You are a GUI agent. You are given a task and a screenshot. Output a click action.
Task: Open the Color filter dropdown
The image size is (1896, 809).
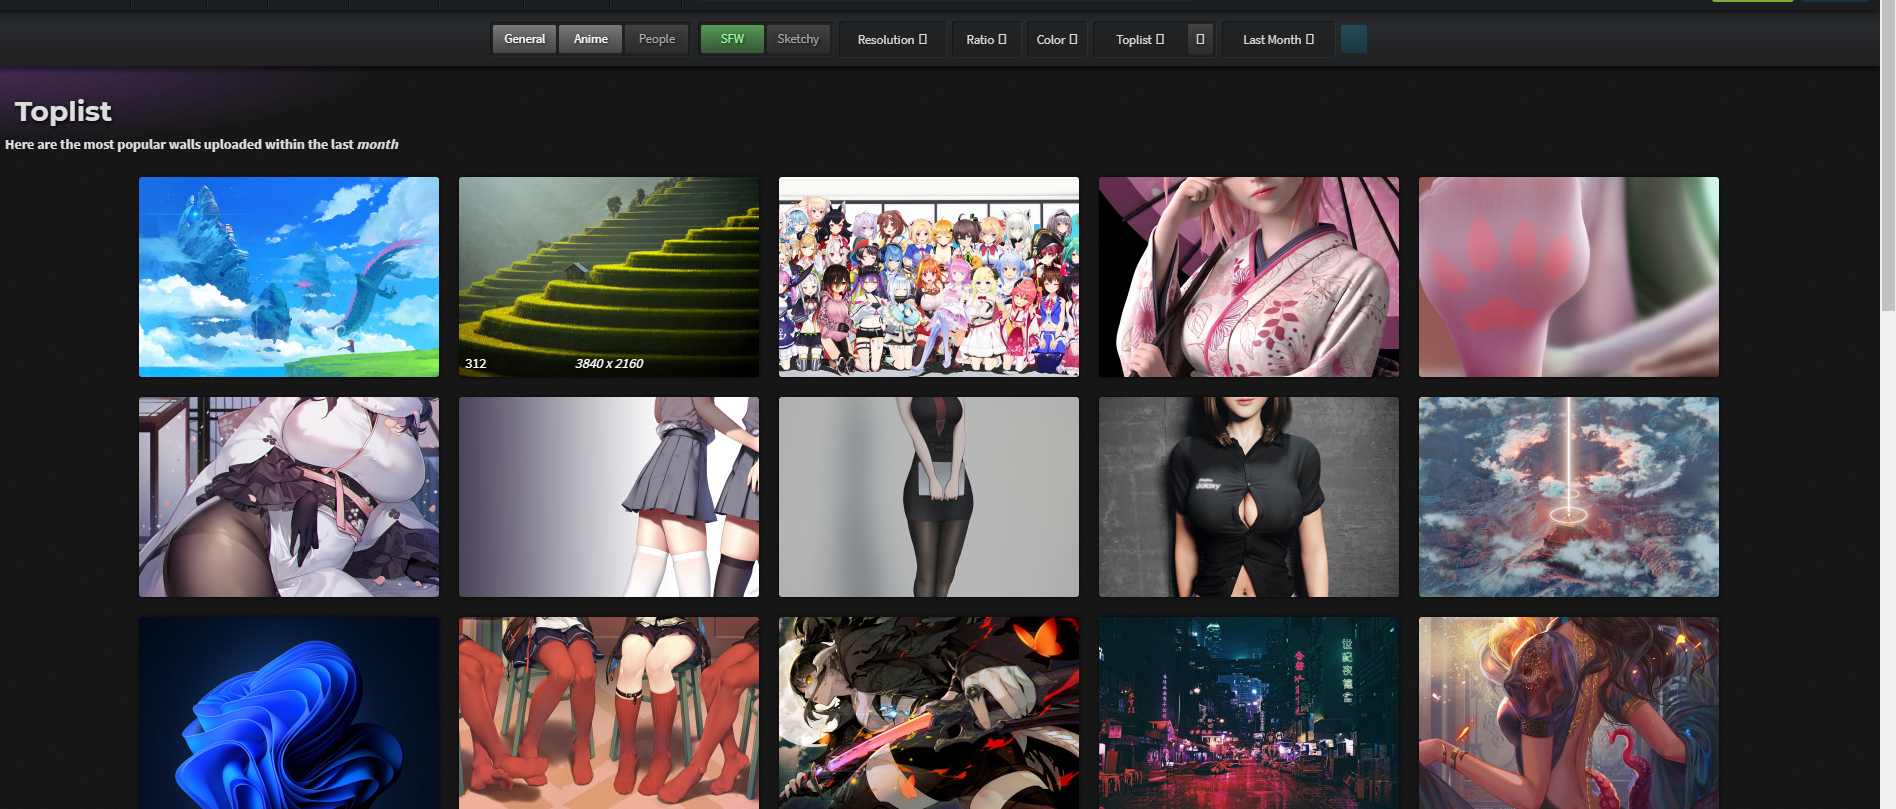tap(1056, 40)
